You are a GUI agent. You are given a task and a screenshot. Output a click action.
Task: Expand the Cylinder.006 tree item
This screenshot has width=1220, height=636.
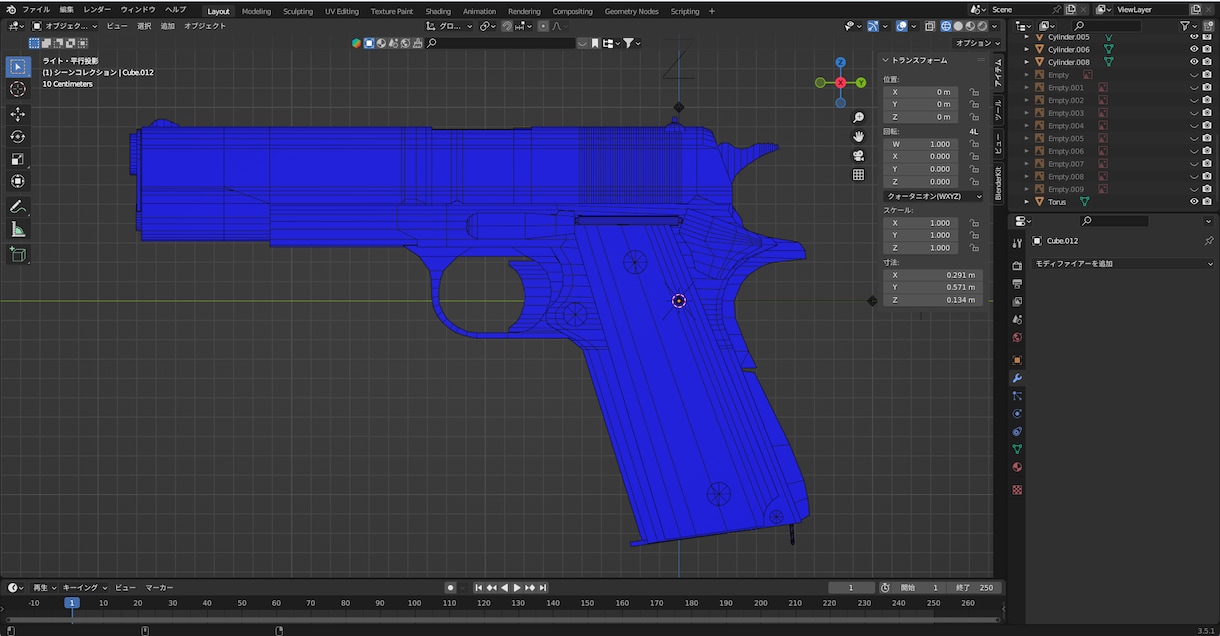point(1027,49)
